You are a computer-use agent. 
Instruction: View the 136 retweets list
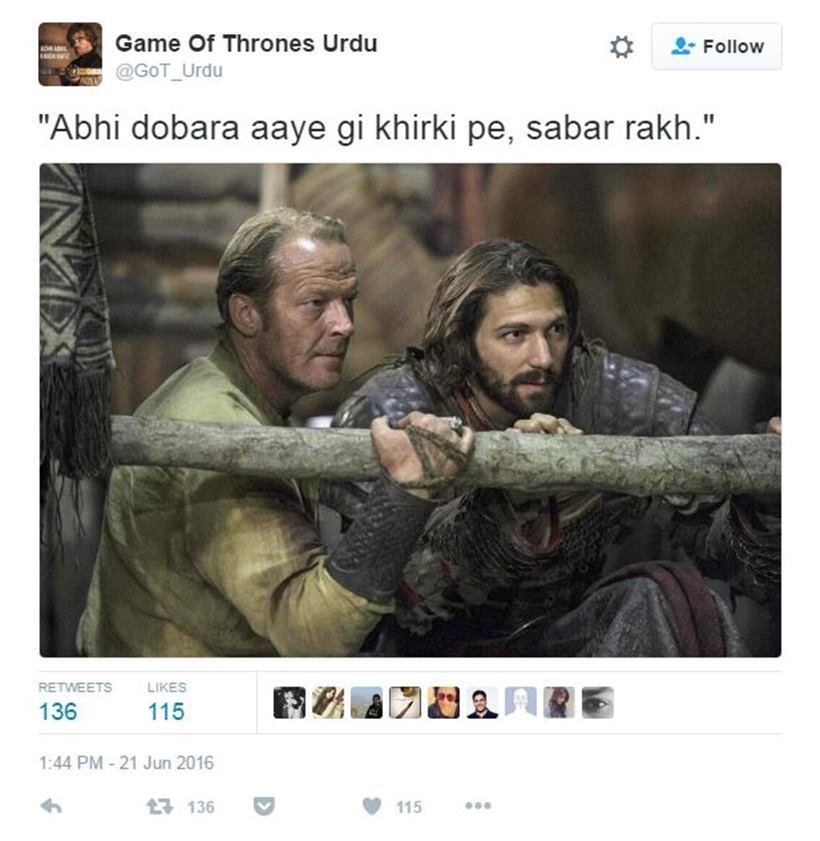pos(75,702)
